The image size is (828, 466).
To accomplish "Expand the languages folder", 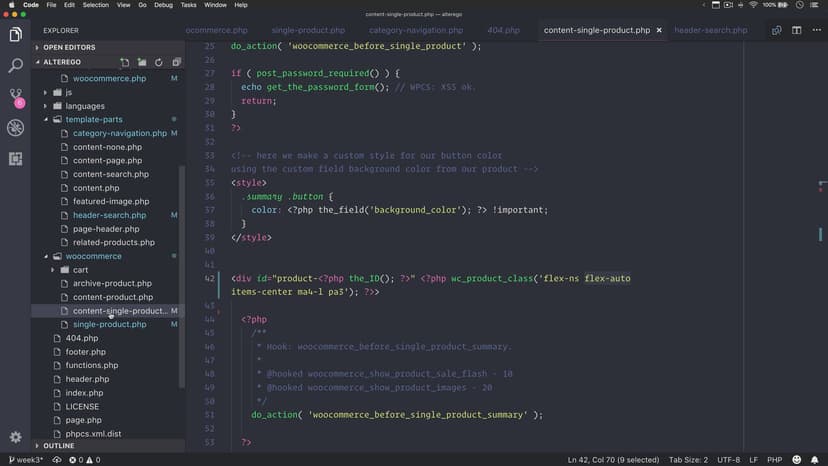I will [x=85, y=106].
